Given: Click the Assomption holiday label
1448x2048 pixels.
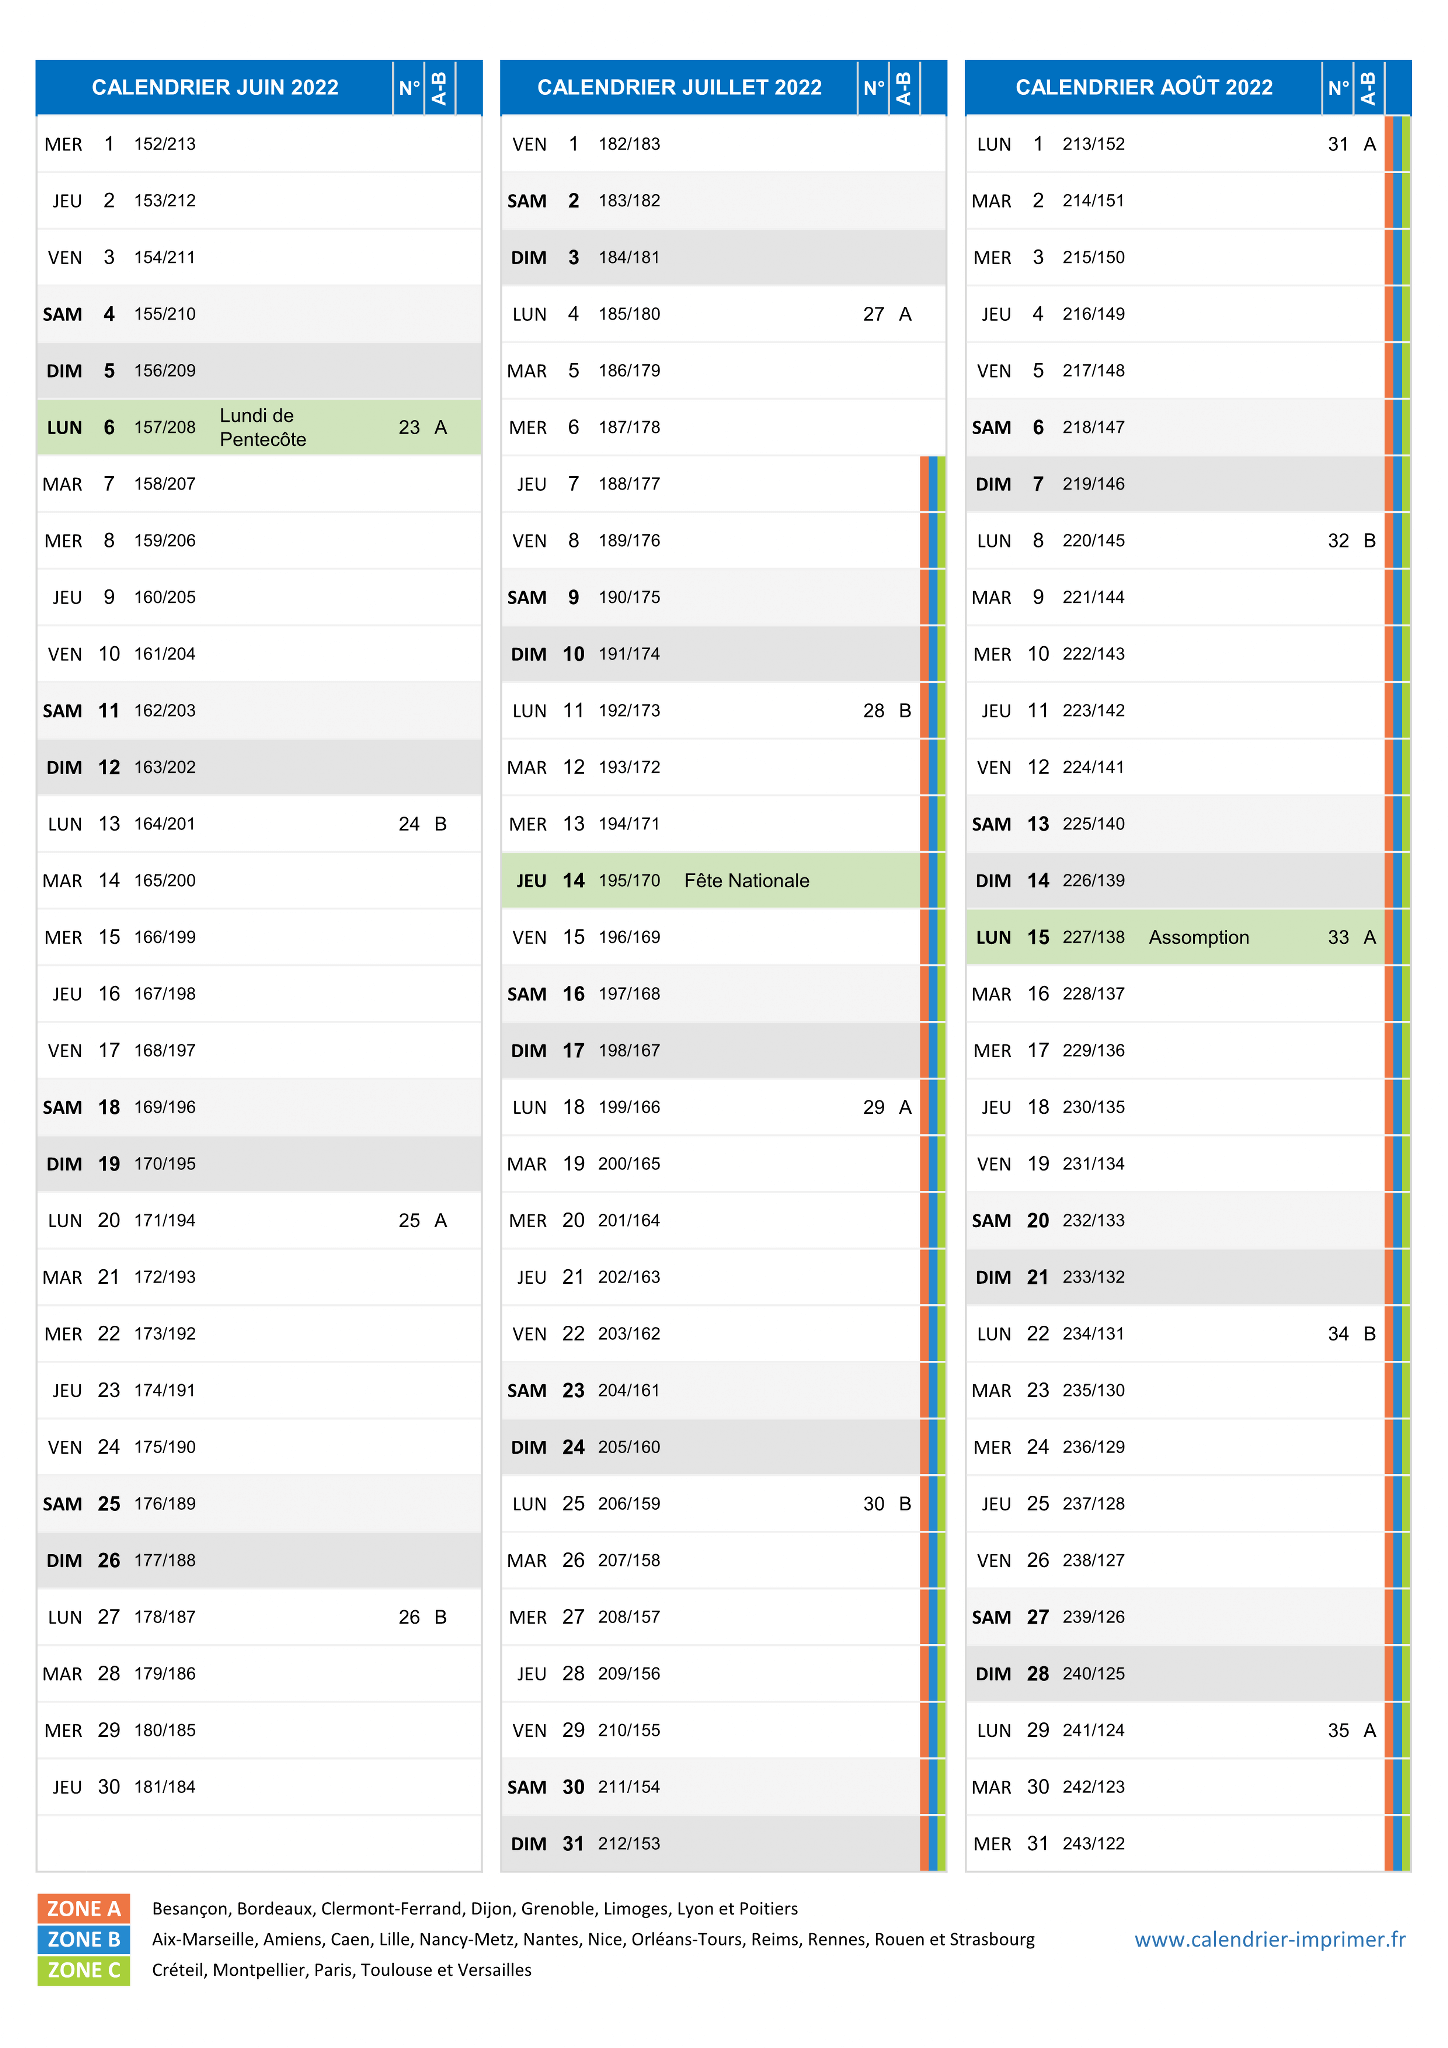Looking at the screenshot, I should [1199, 938].
